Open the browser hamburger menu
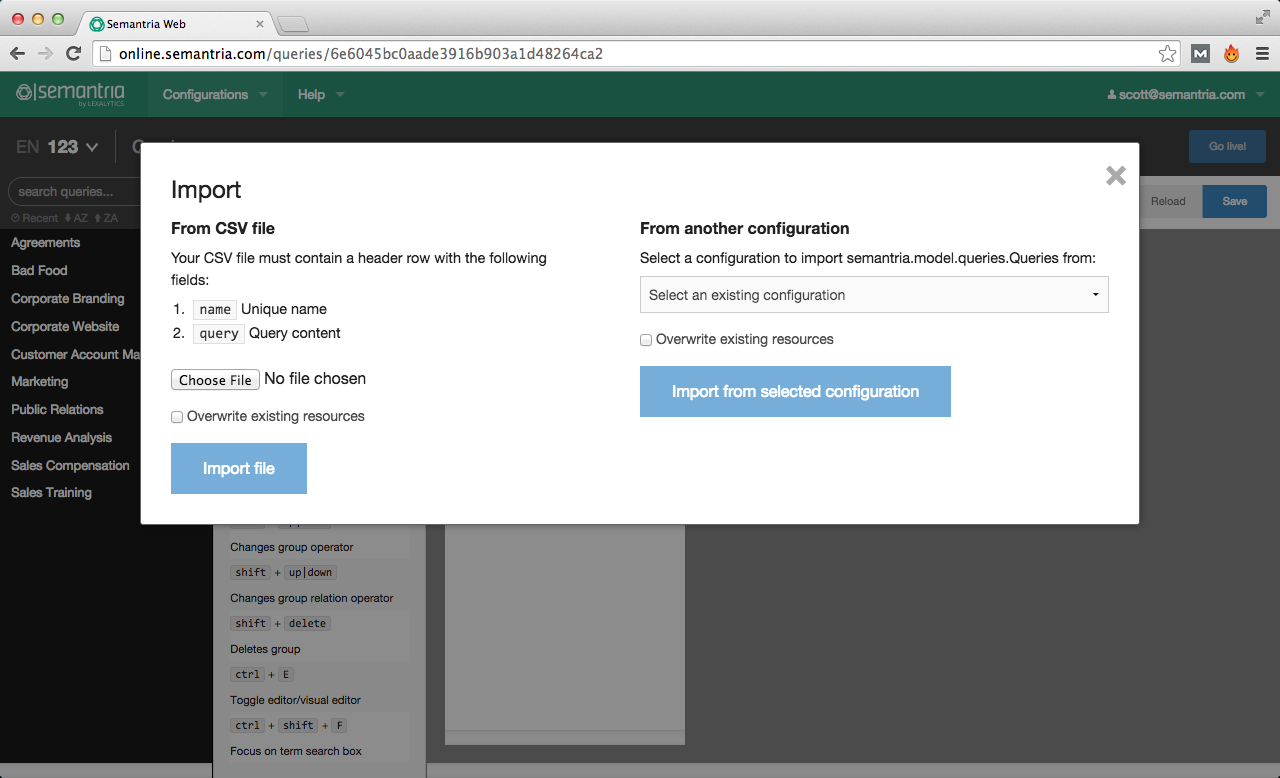 pyautogui.click(x=1261, y=53)
